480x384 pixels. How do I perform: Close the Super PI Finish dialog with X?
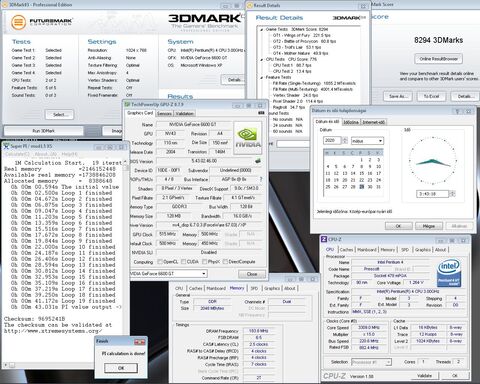click(x=140, y=342)
